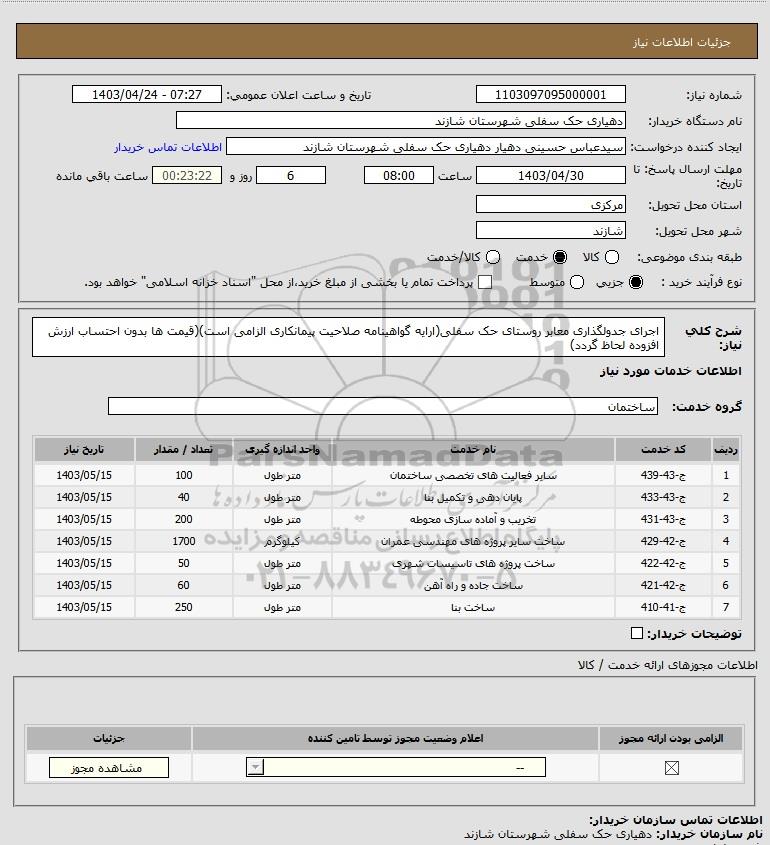Click service code ج-43-431
770x845 pixels.
point(663,520)
